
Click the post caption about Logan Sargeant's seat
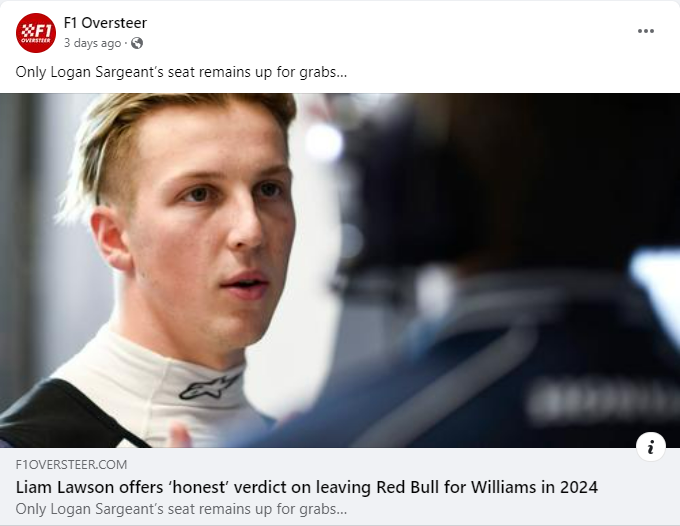click(x=181, y=72)
